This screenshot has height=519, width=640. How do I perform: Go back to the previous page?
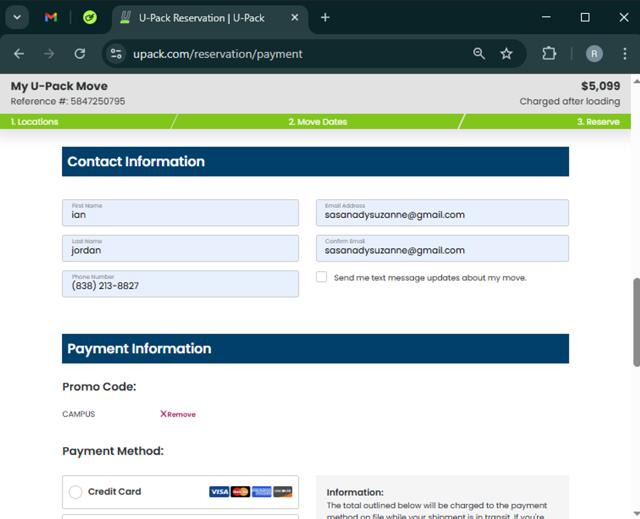coord(19,53)
